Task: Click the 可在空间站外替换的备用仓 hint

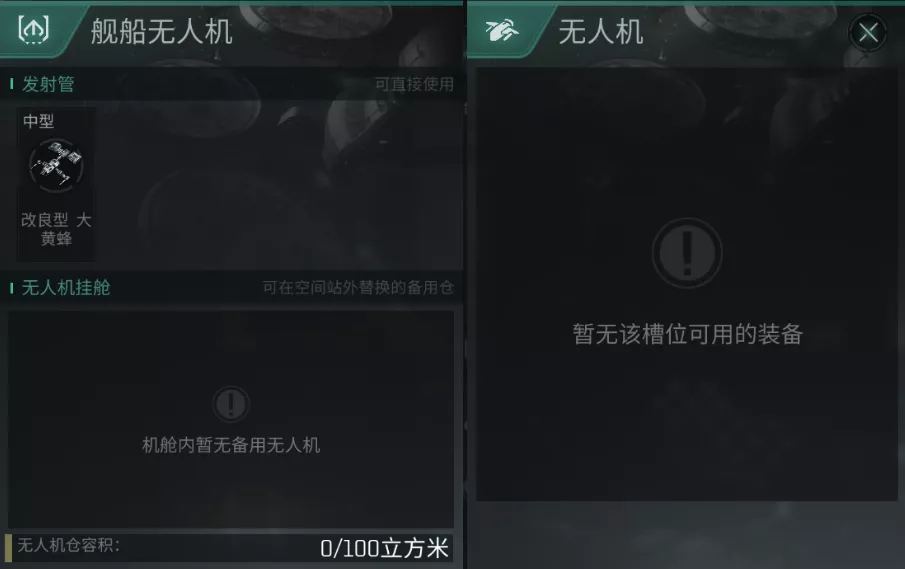Action: click(x=358, y=287)
